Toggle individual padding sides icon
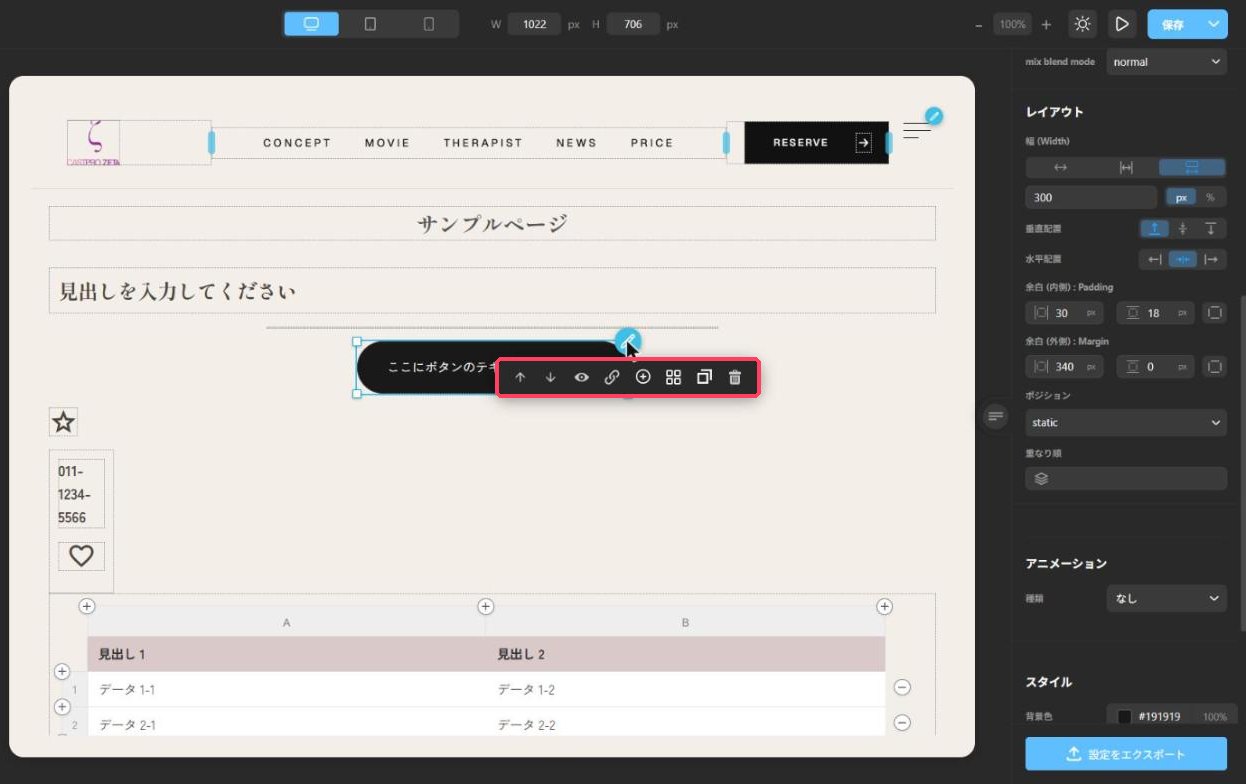The width and height of the screenshot is (1246, 784). tap(1215, 313)
